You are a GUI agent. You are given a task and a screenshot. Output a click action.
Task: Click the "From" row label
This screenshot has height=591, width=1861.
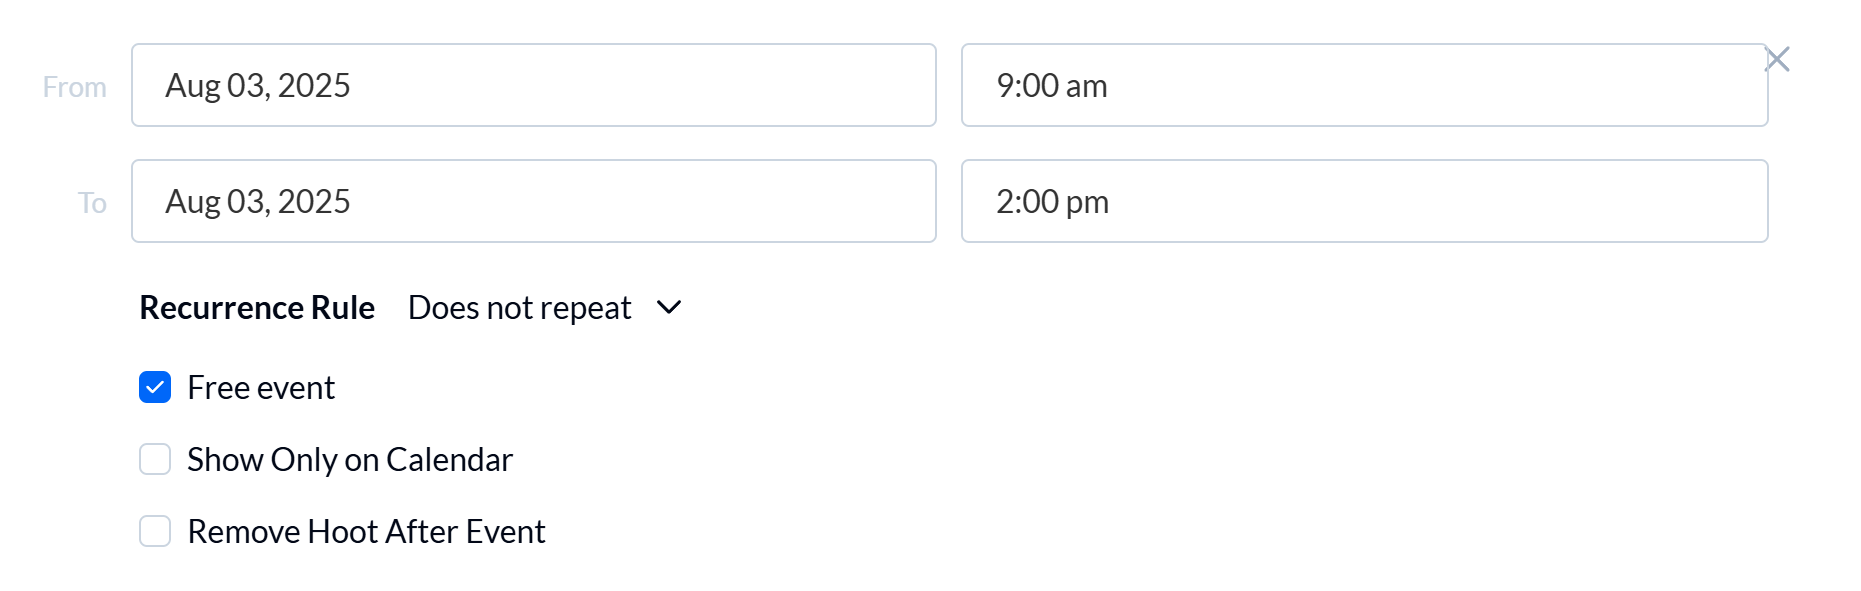[75, 86]
